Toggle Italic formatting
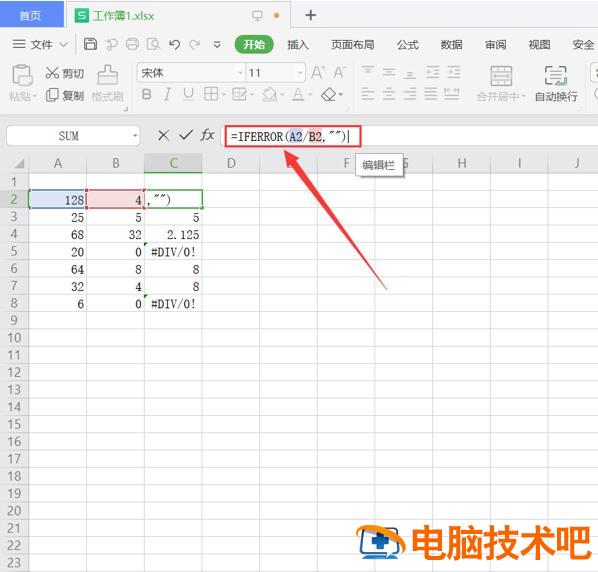Screen dimensions: 598x572 [167, 94]
